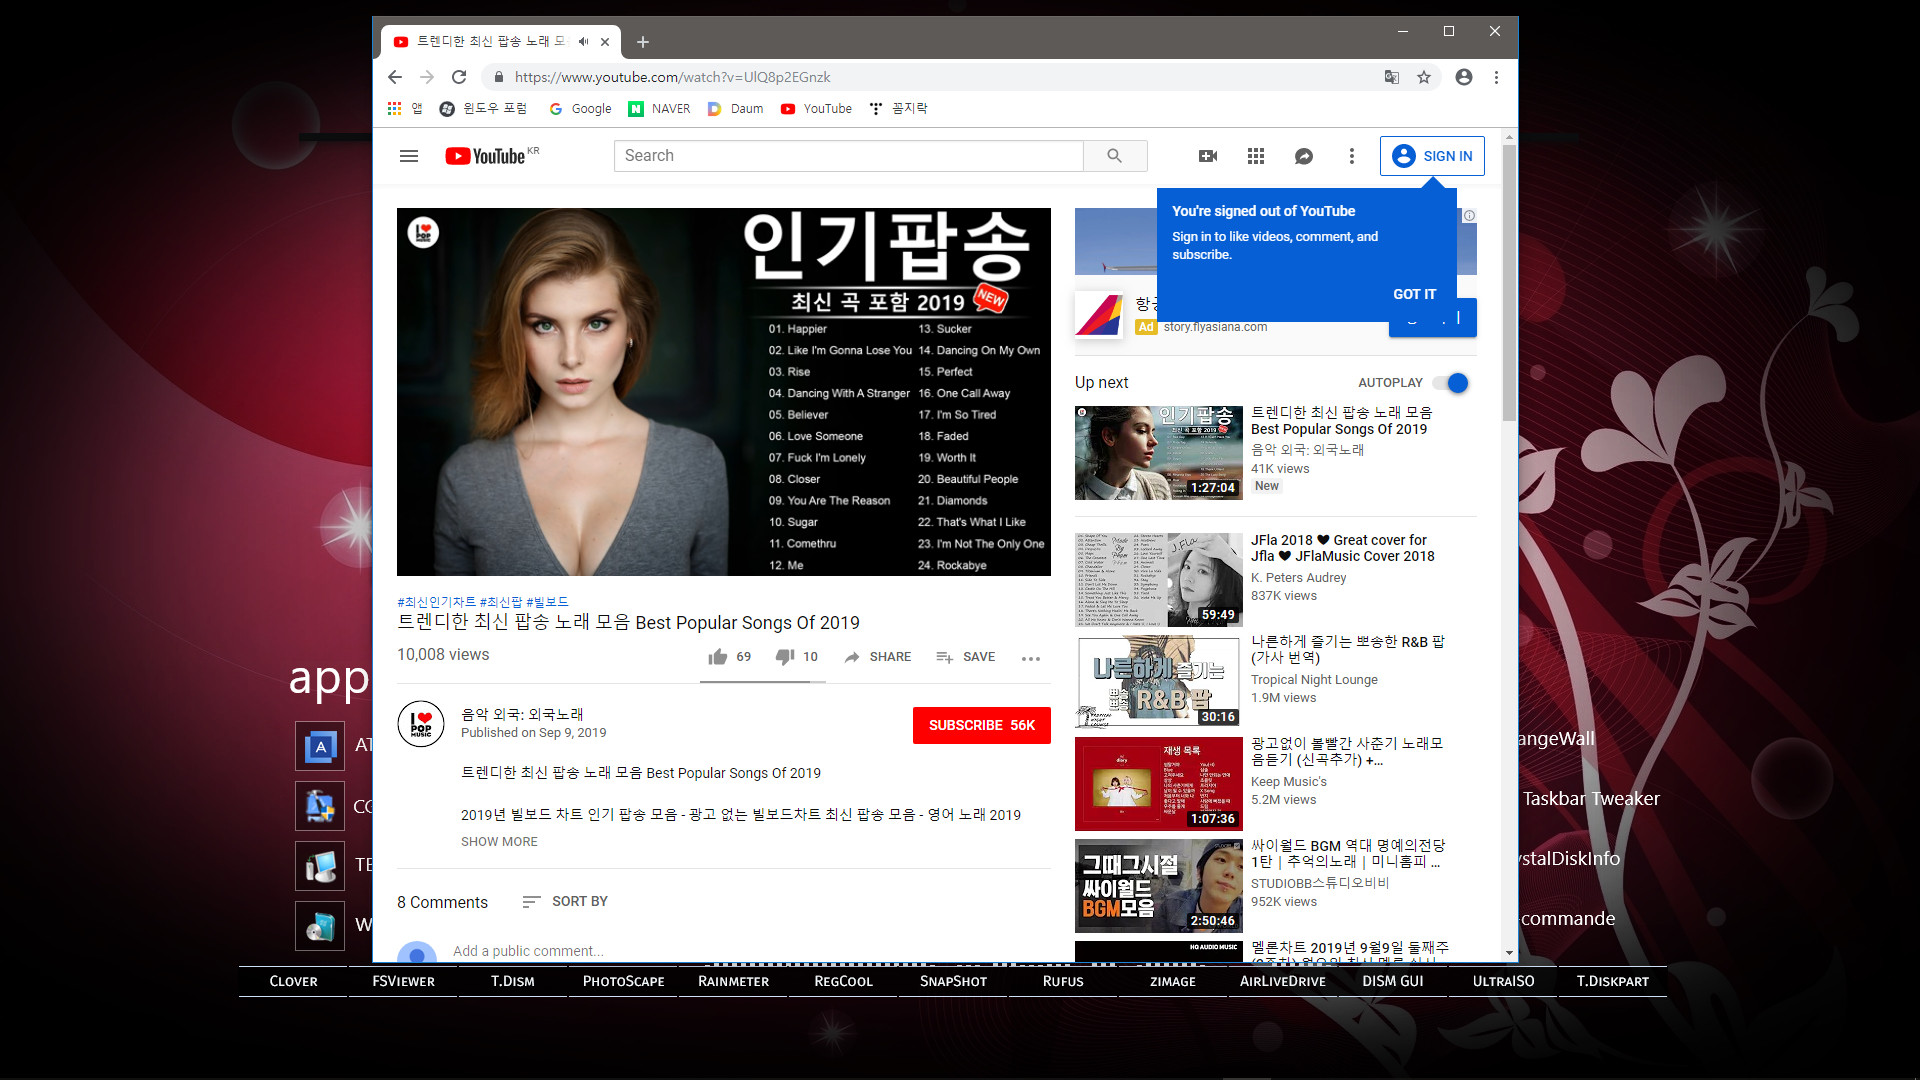This screenshot has height=1080, width=1920.
Task: Expand description with Show More
Action: [499, 842]
